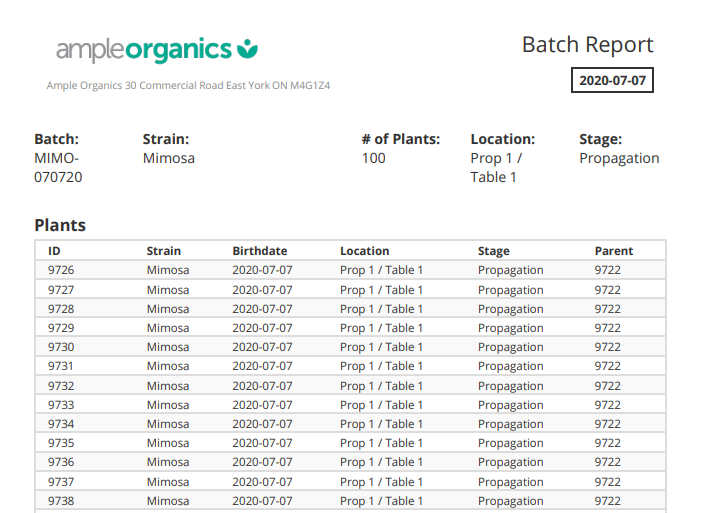
Task: Click the company address line under the logo
Action: (188, 86)
